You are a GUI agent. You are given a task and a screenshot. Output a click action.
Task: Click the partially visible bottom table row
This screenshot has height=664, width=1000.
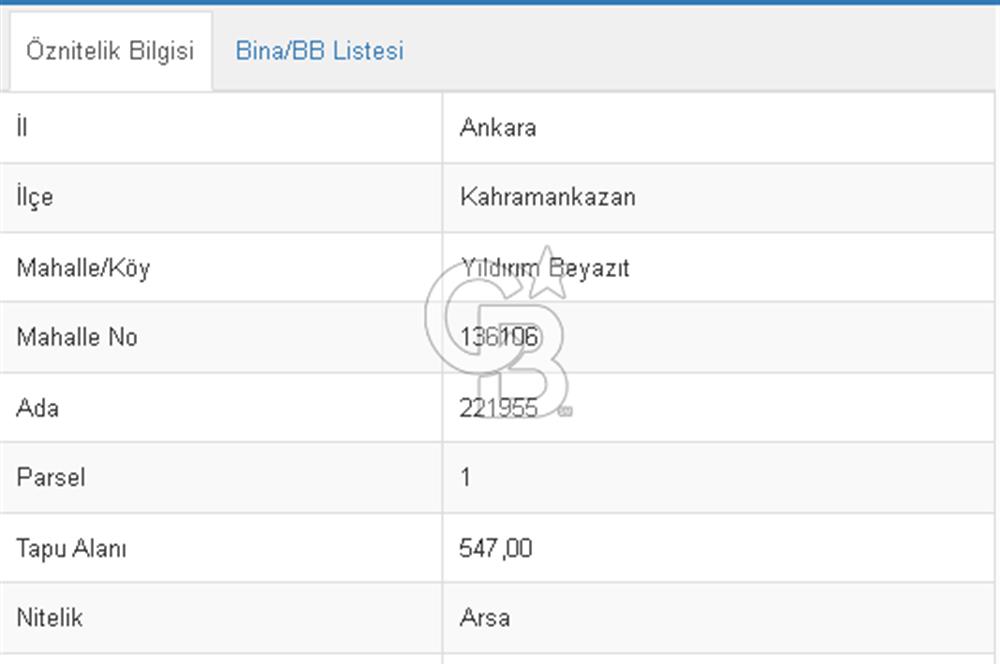(500, 658)
